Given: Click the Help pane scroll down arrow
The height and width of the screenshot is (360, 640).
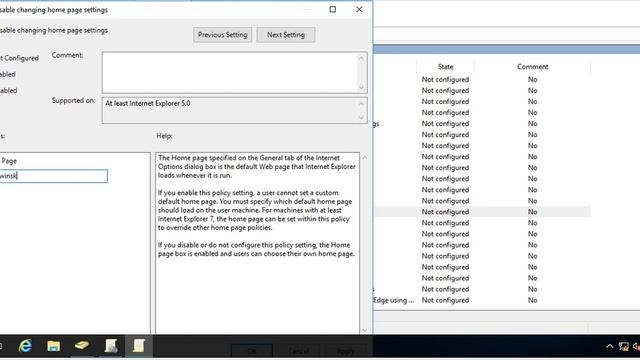Looking at the screenshot, I should [x=364, y=330].
